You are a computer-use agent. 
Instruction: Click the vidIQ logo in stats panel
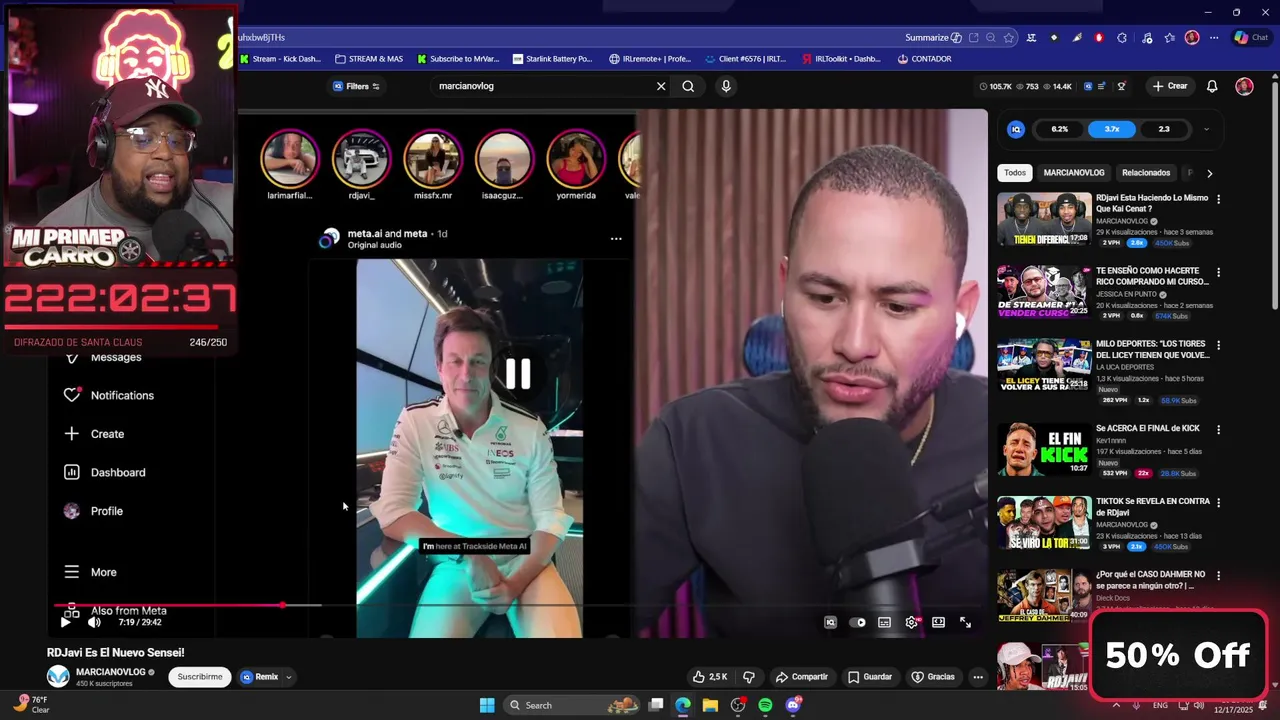[x=1016, y=129]
